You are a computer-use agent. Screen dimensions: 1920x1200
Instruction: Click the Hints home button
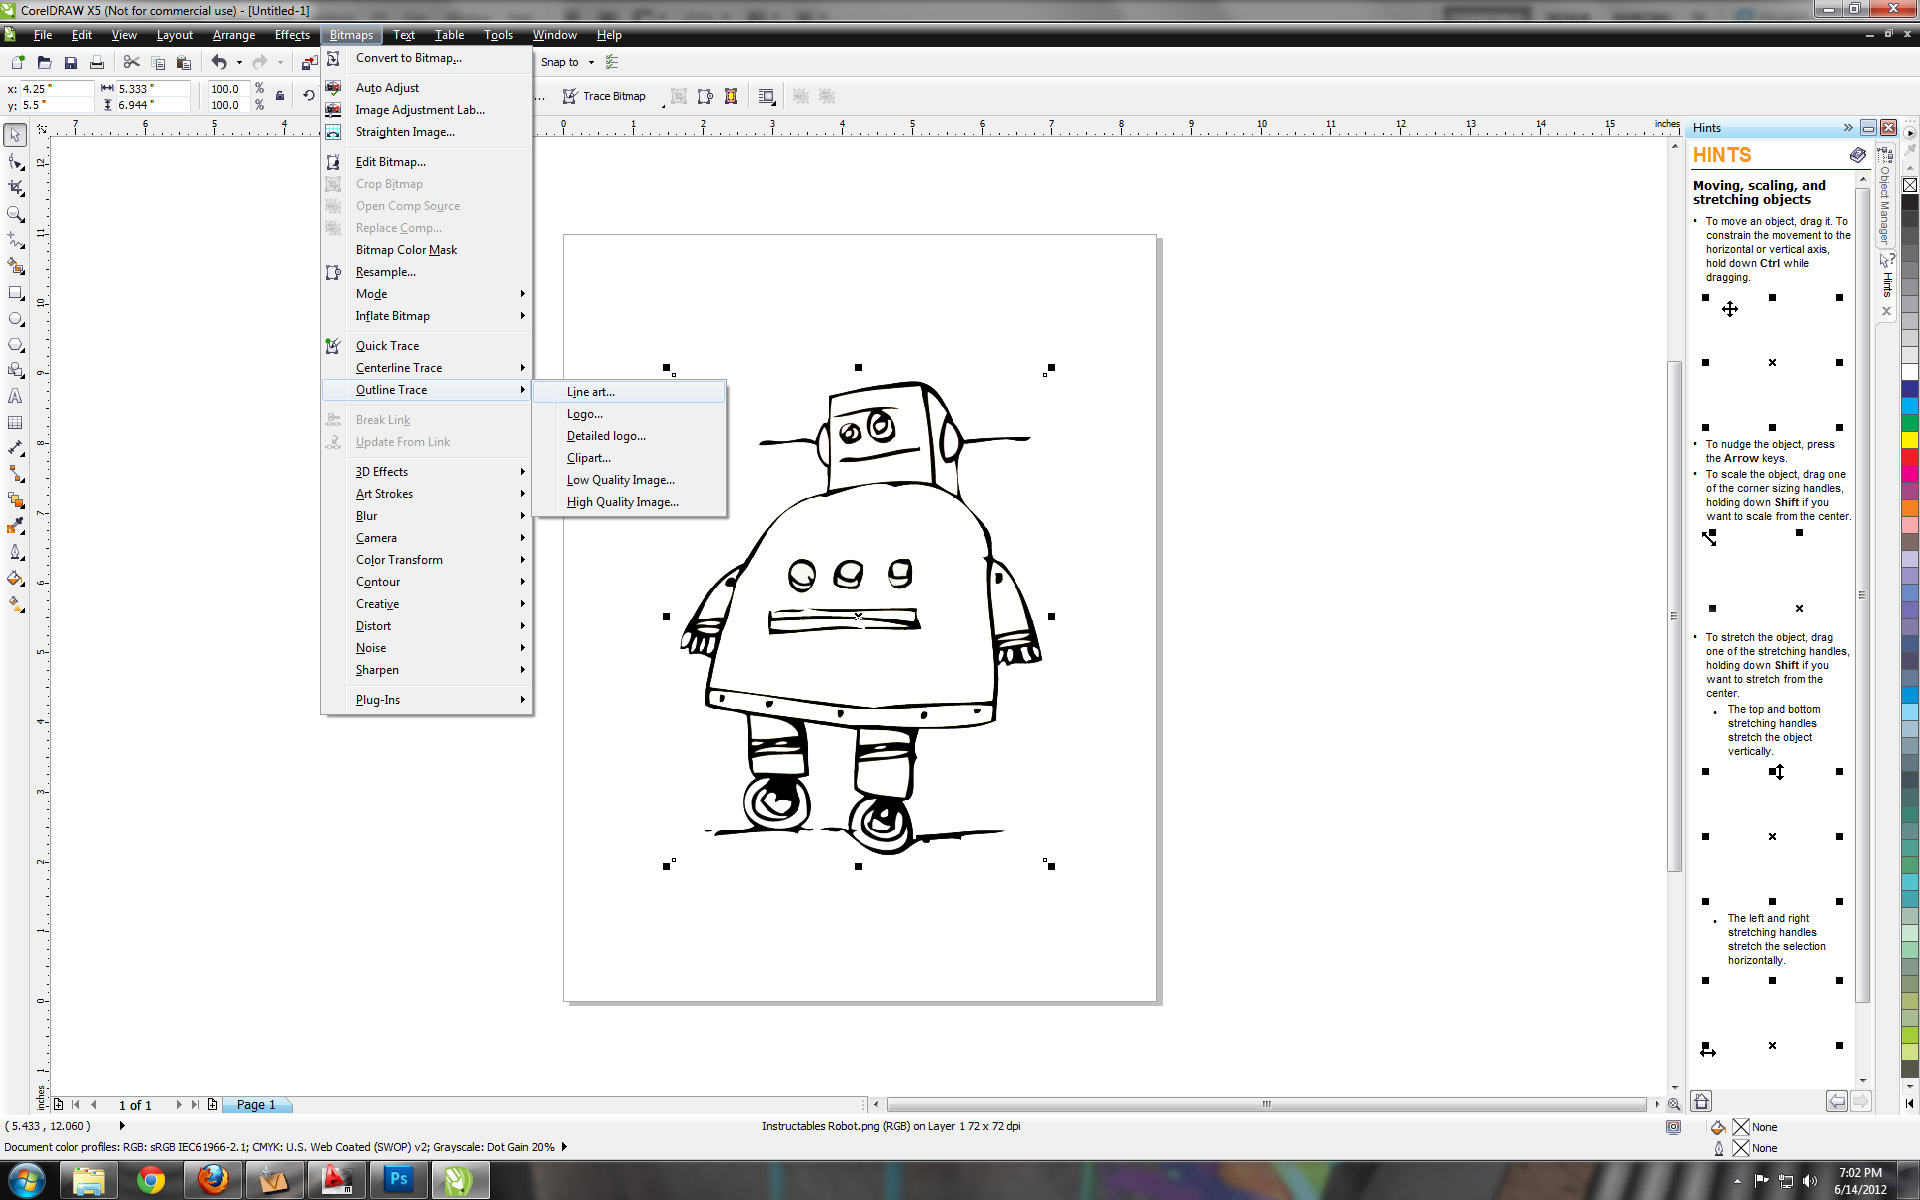(x=1701, y=1101)
